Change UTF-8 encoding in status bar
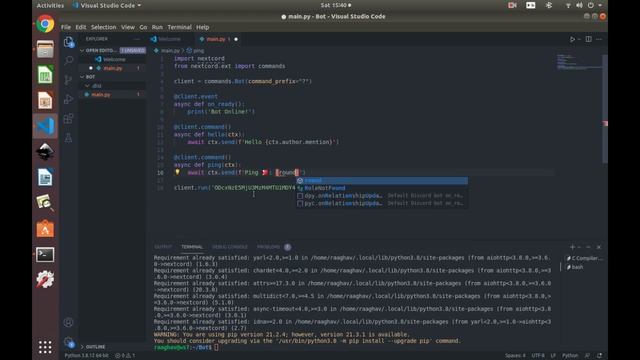This screenshot has width=640, height=360. coord(538,356)
